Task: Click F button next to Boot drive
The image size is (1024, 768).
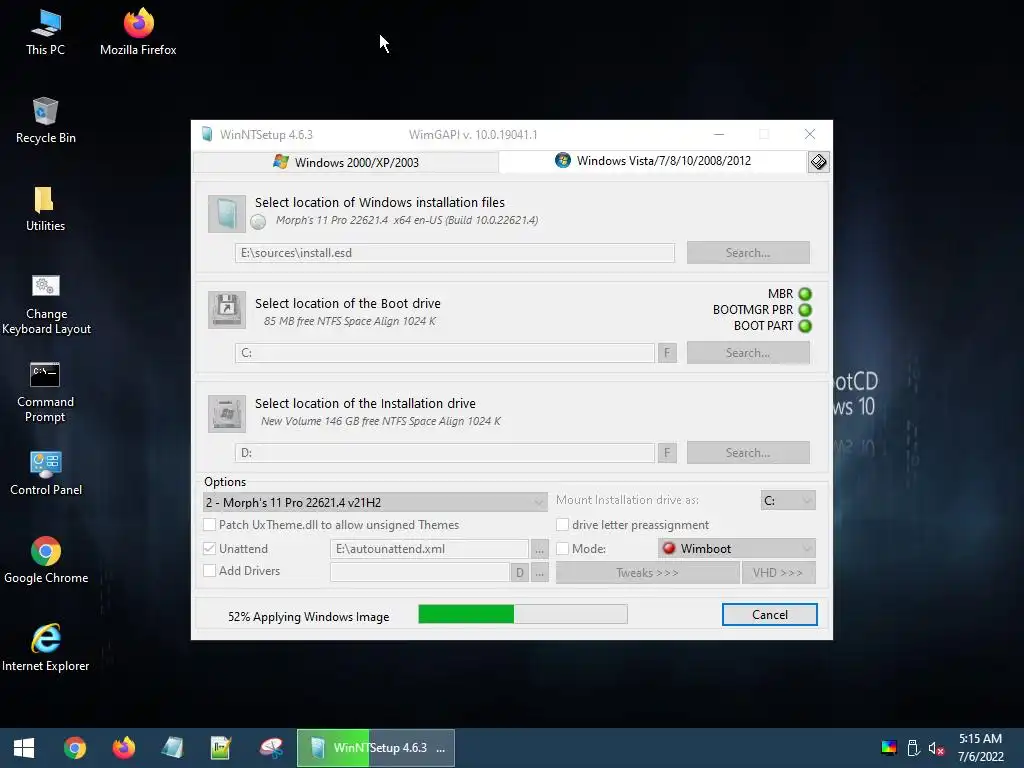Action: [667, 353]
